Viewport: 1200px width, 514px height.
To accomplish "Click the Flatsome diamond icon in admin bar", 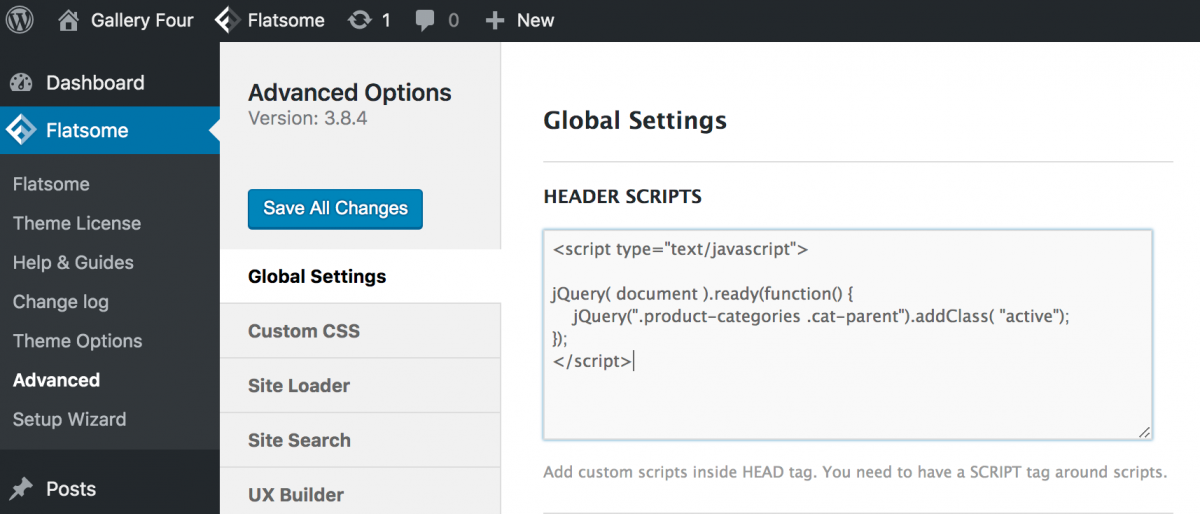I will 228,20.
